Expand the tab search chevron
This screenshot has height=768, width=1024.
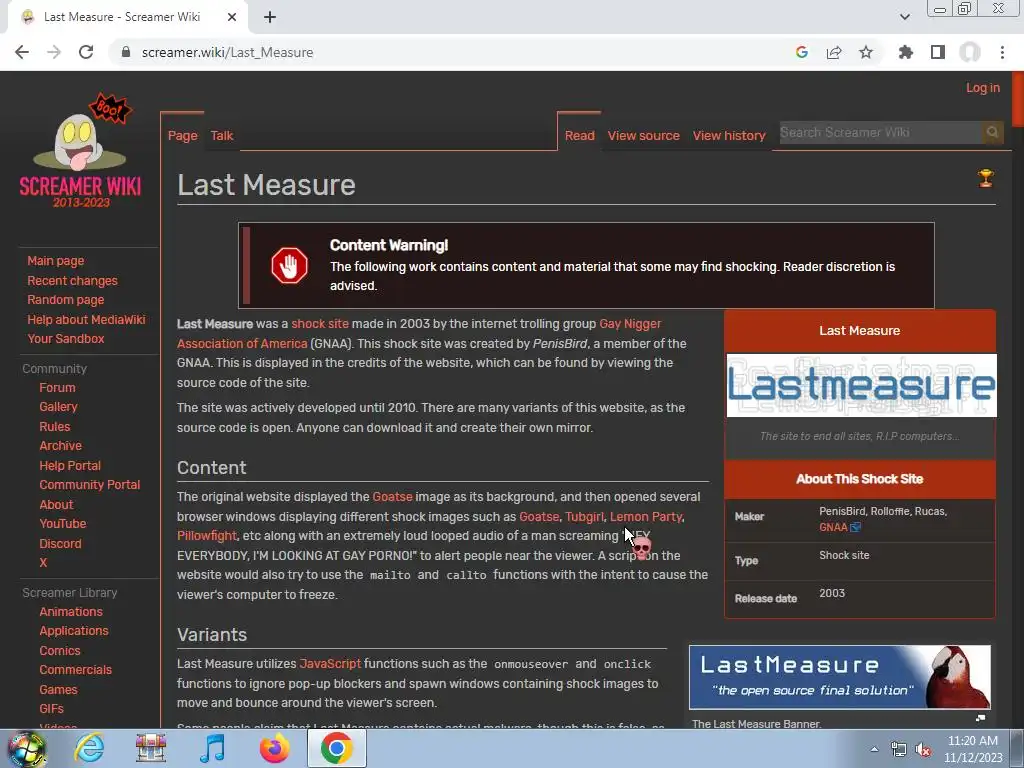pyautogui.click(x=904, y=17)
